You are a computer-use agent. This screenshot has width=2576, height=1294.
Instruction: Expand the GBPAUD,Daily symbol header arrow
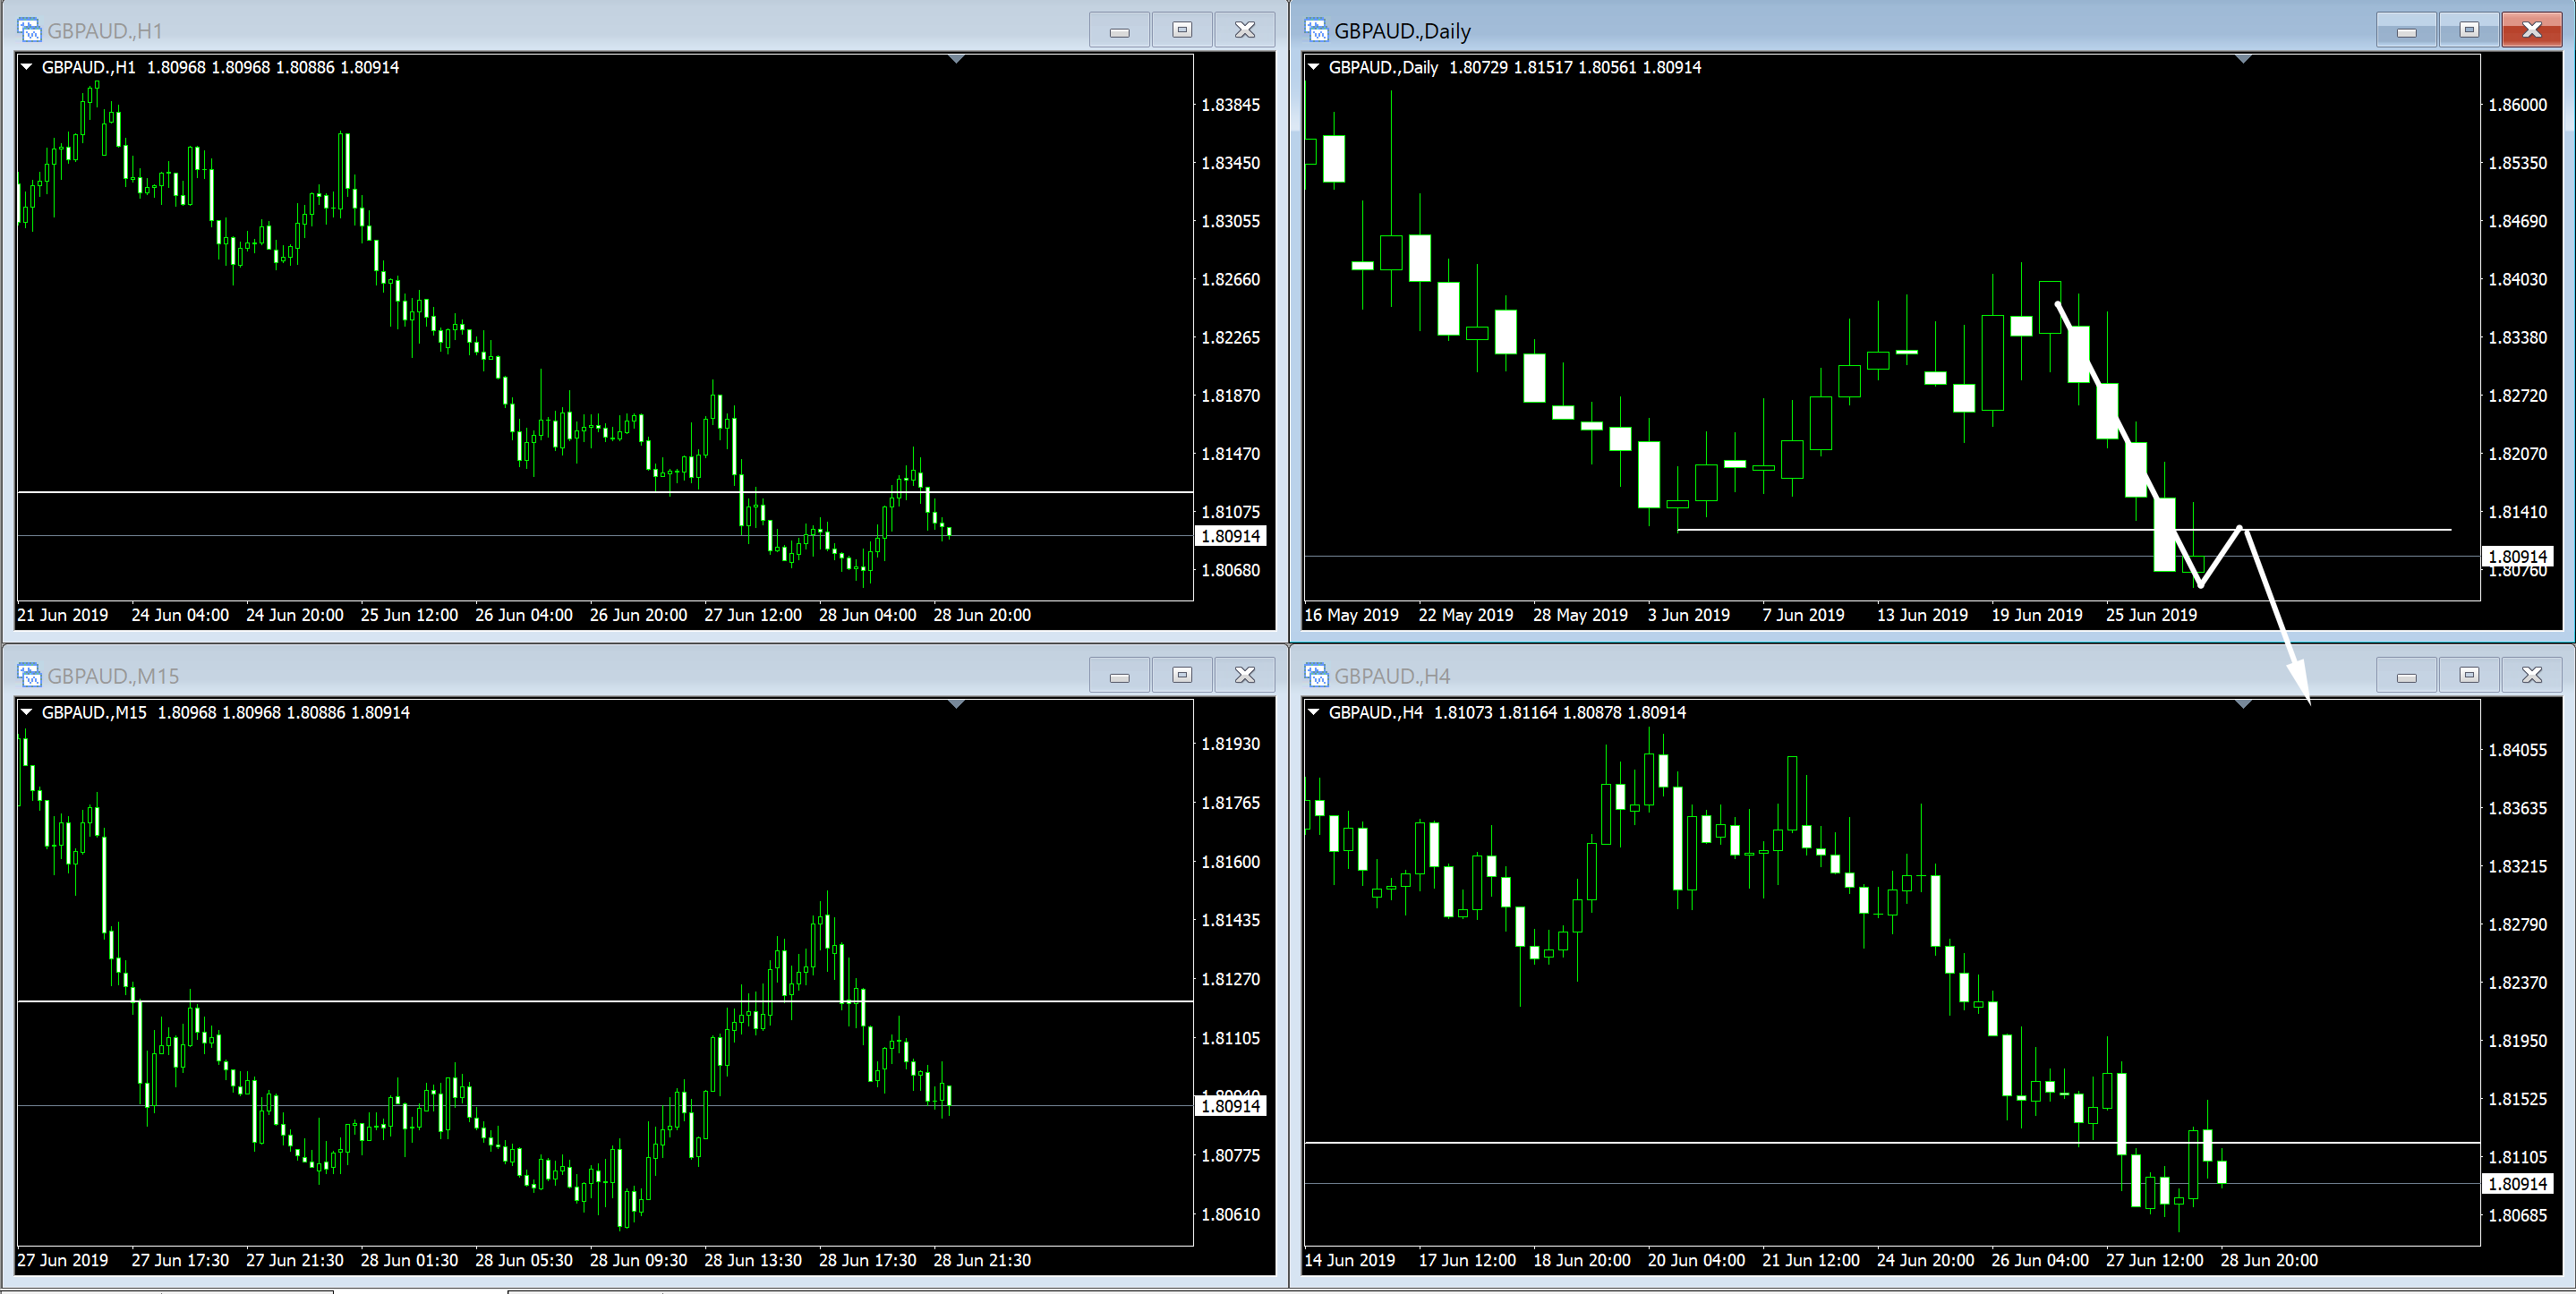pos(1314,67)
